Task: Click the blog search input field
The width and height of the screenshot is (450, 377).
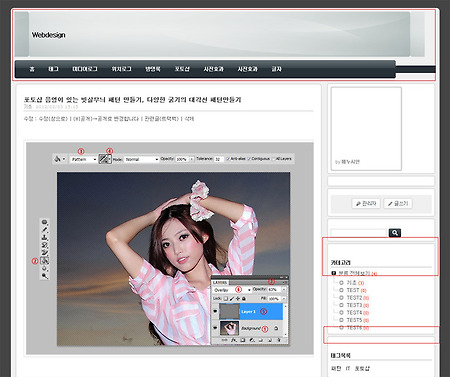Action: click(359, 233)
